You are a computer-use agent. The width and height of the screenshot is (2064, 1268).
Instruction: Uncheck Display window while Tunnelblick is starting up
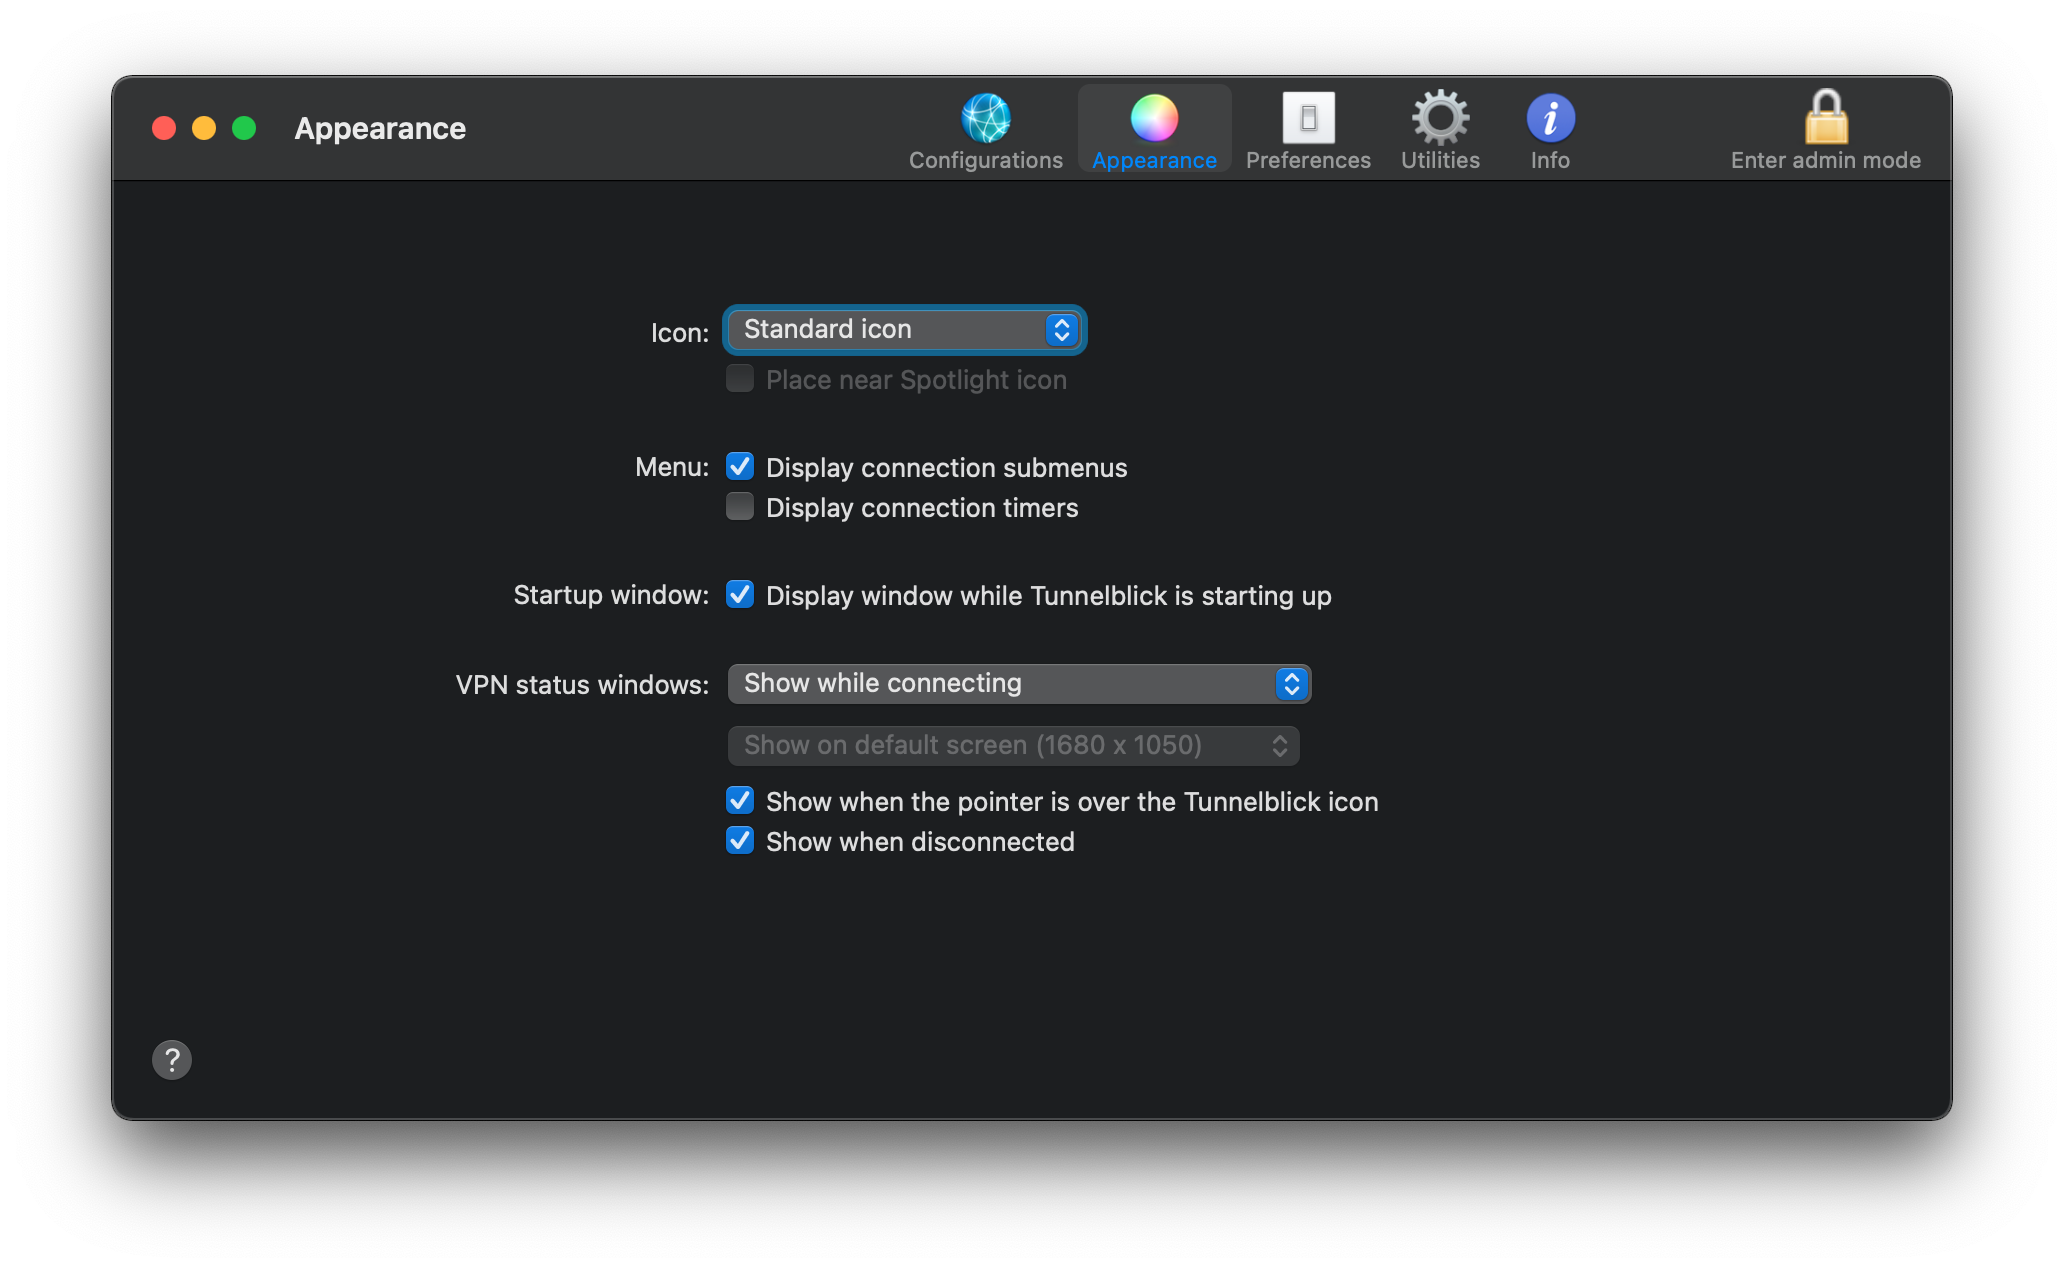740,595
